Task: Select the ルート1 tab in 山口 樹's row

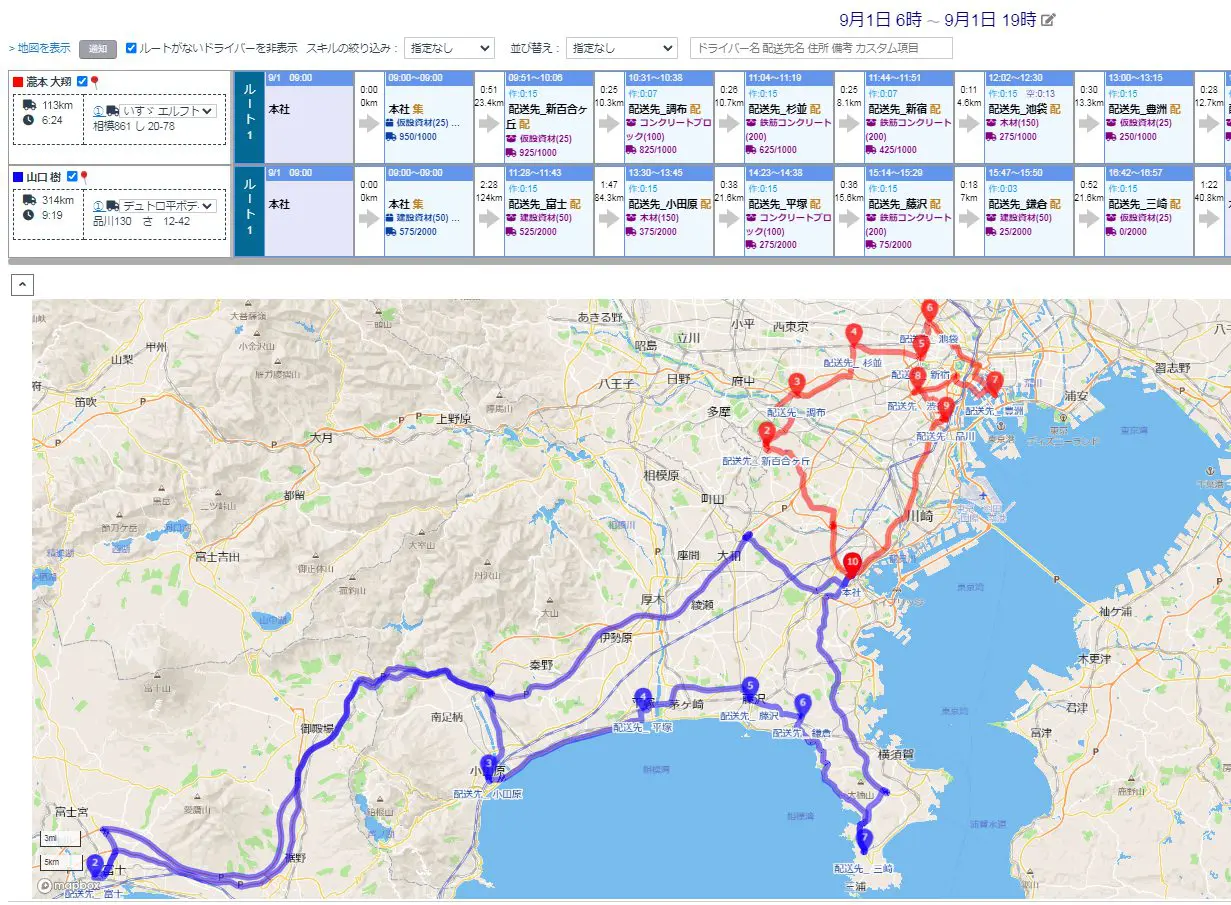Action: [x=249, y=211]
